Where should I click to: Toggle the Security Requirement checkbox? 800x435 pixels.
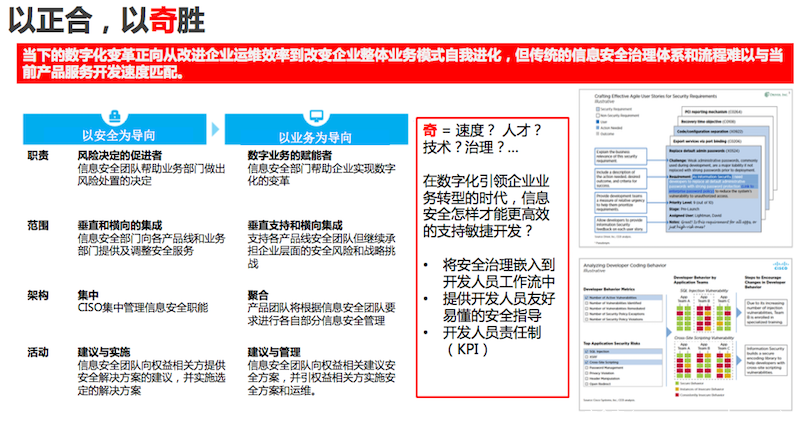598,109
